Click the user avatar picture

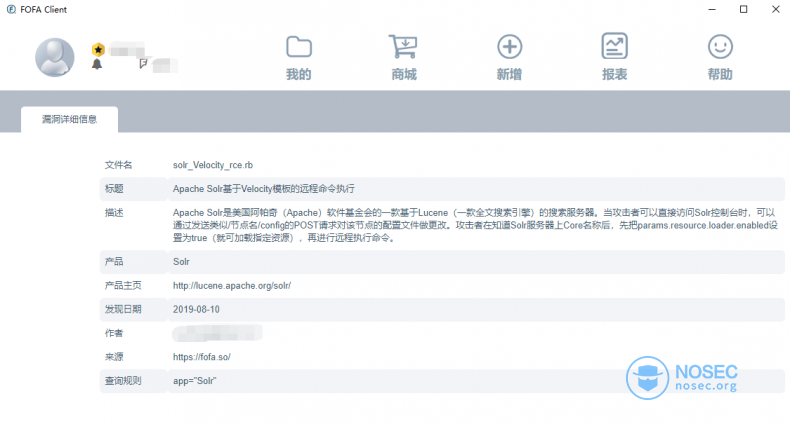pos(54,57)
